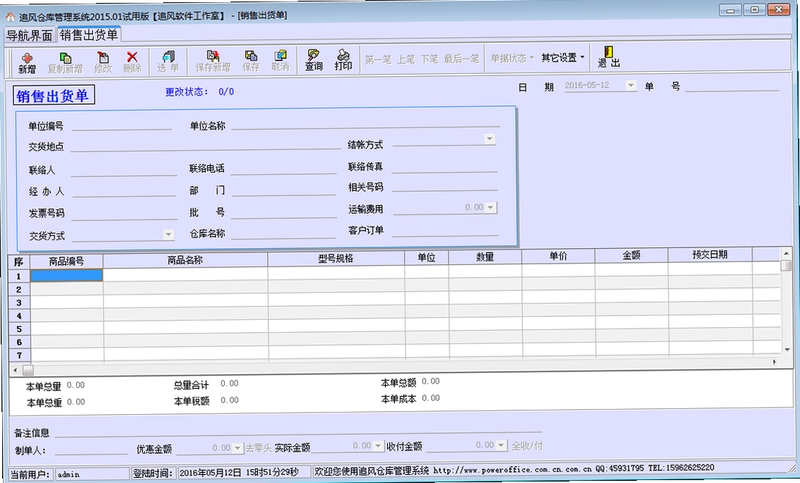This screenshot has width=800, height=483.
Task: Click the 去零头 button
Action: coord(258,448)
